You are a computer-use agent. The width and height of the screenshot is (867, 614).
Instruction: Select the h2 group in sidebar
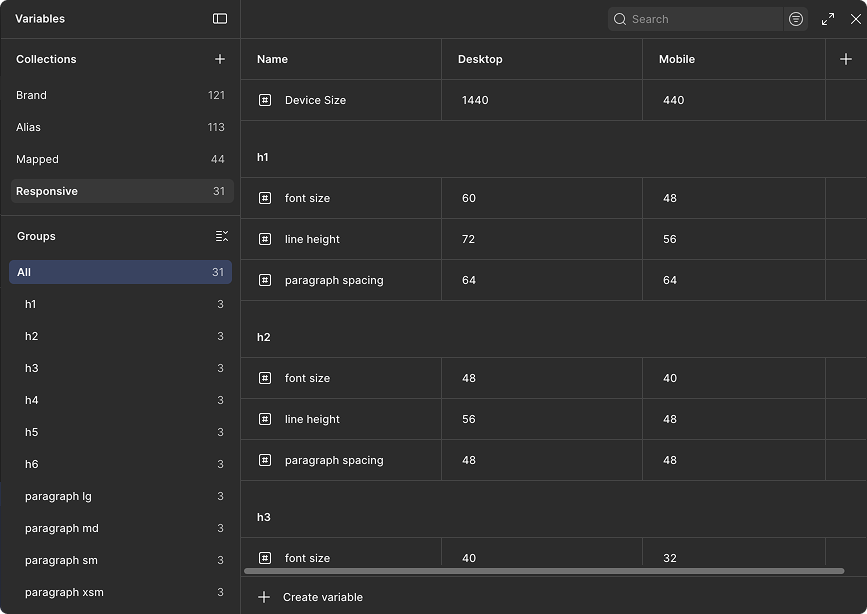[121, 336]
